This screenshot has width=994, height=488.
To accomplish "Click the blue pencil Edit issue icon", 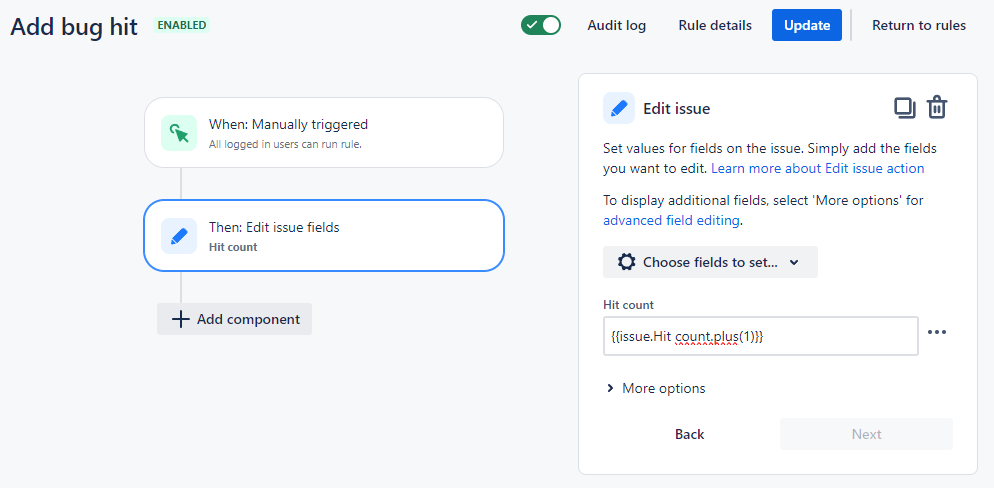I will 619,108.
